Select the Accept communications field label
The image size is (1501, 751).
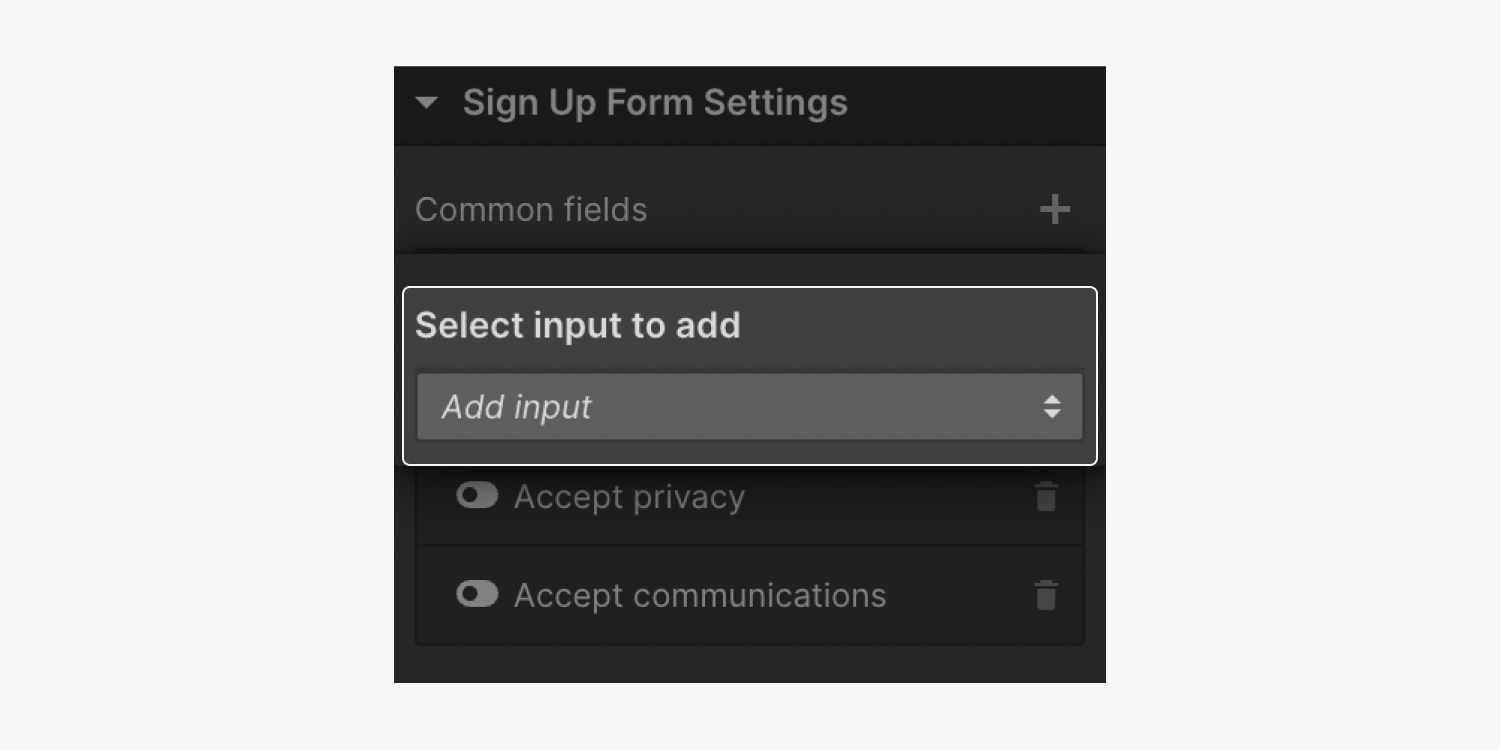tap(700, 595)
